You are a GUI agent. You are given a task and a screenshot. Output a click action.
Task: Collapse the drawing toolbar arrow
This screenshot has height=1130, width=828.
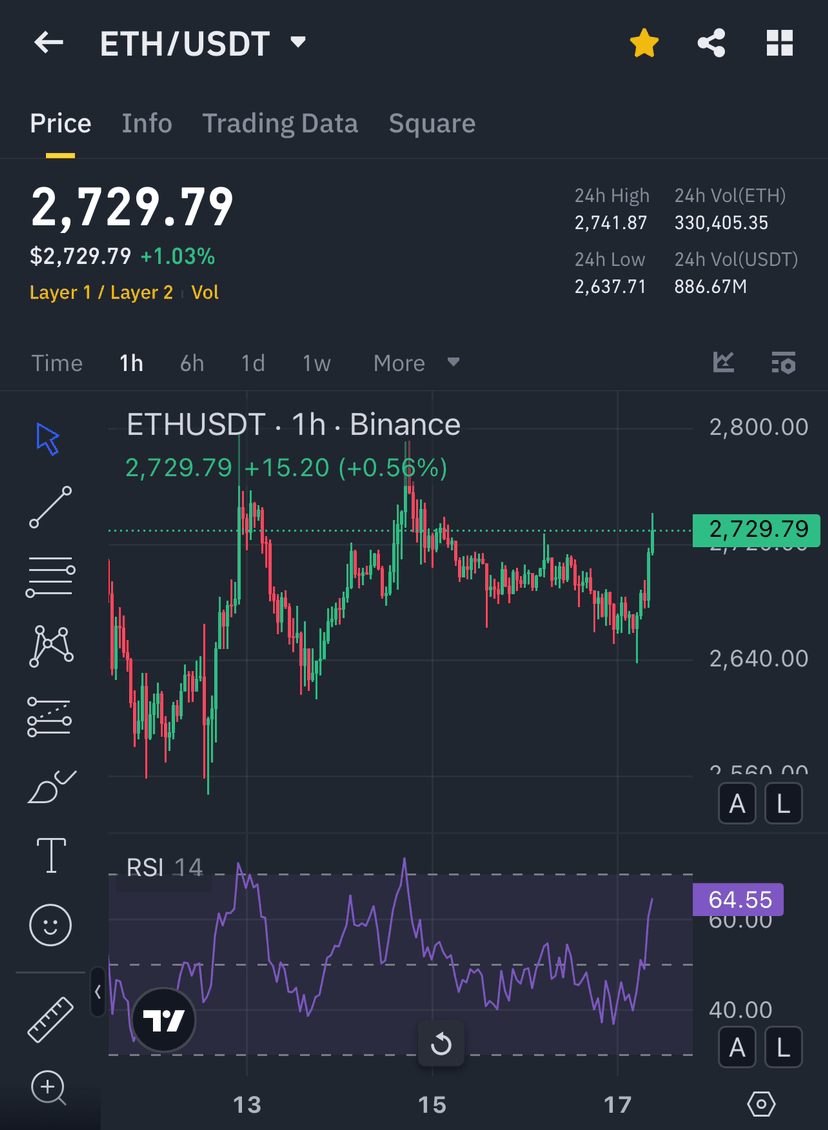pyautogui.click(x=98, y=992)
